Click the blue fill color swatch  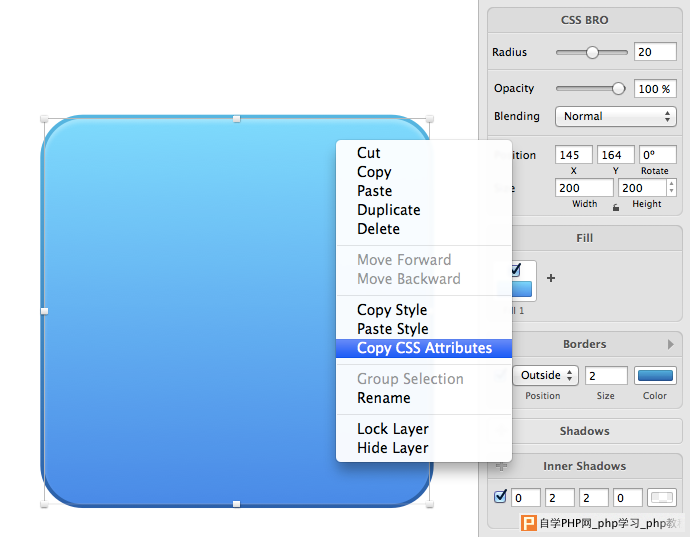point(522,289)
